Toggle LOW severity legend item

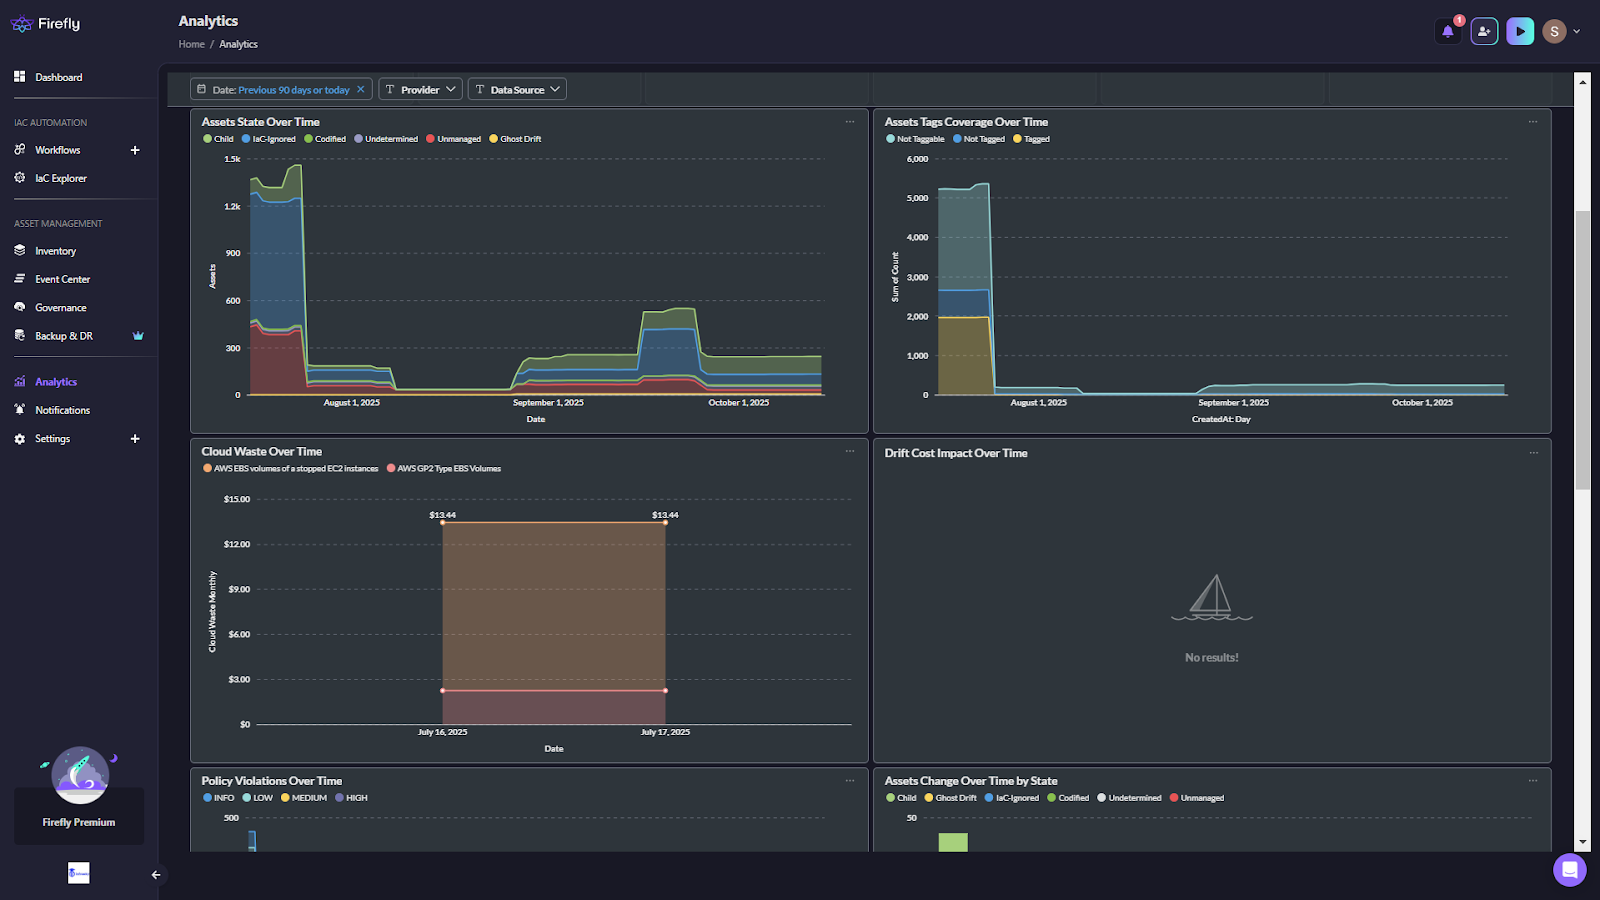(258, 798)
